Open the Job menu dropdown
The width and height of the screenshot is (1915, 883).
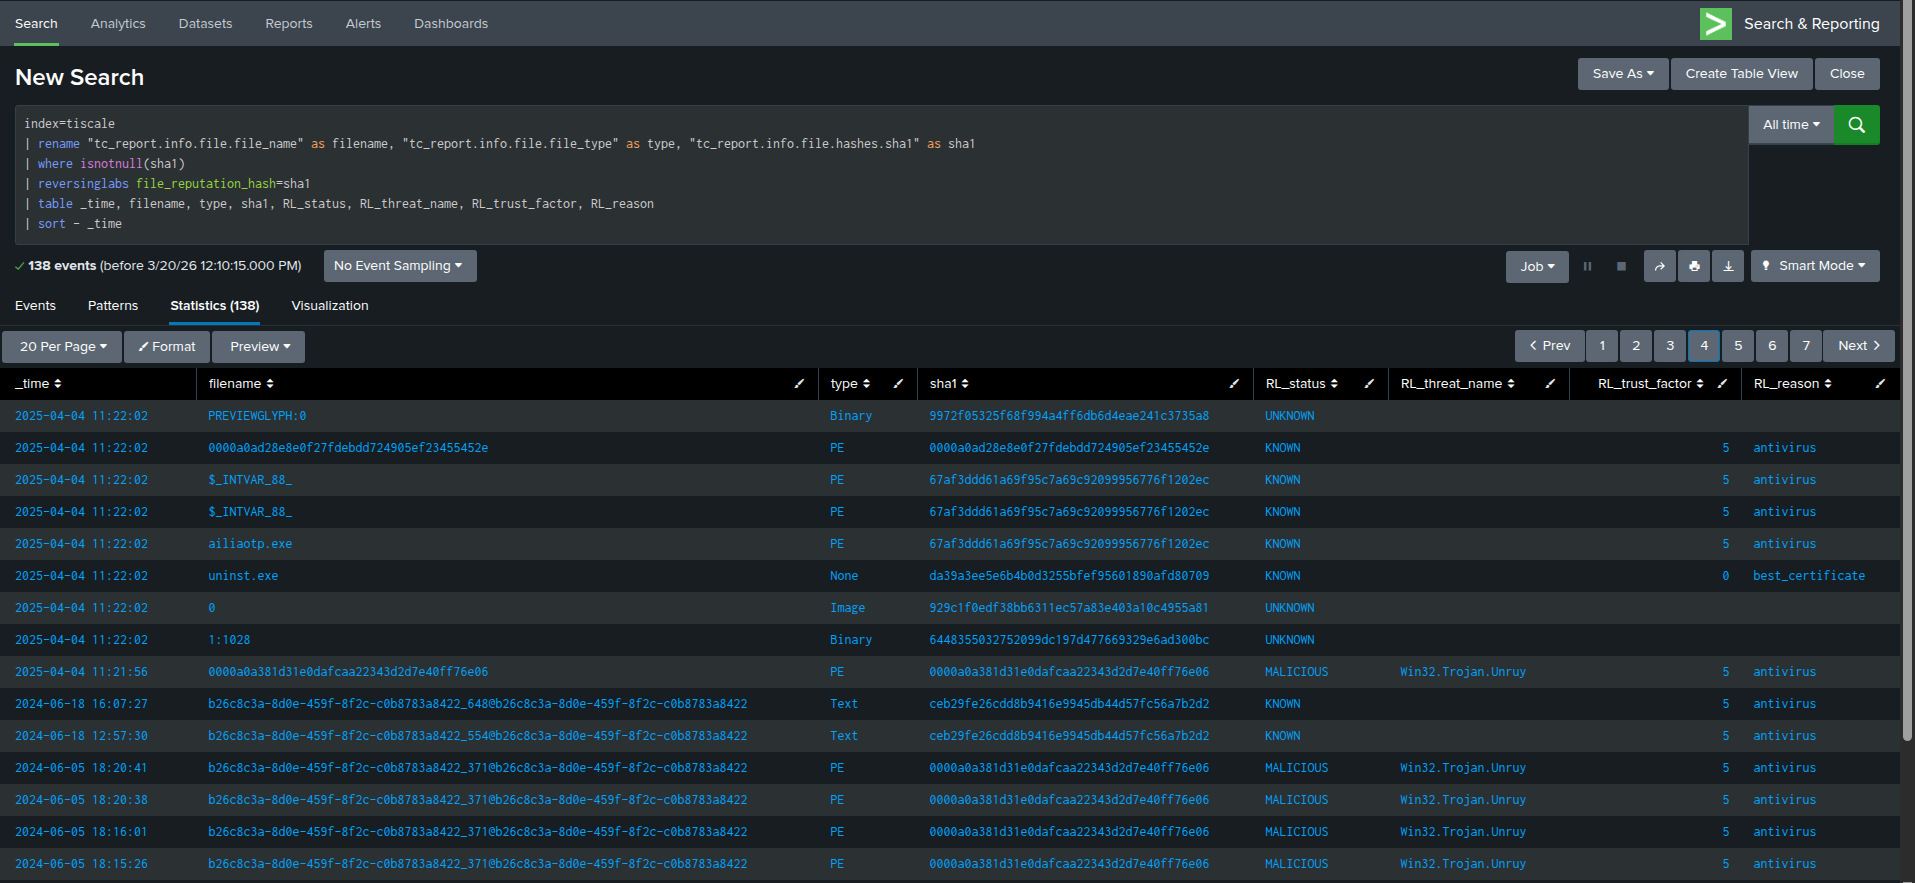coord(1537,266)
